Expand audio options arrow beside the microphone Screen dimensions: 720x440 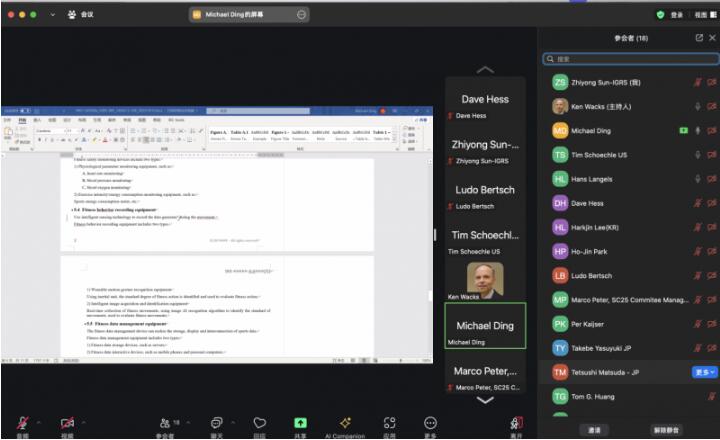point(40,420)
